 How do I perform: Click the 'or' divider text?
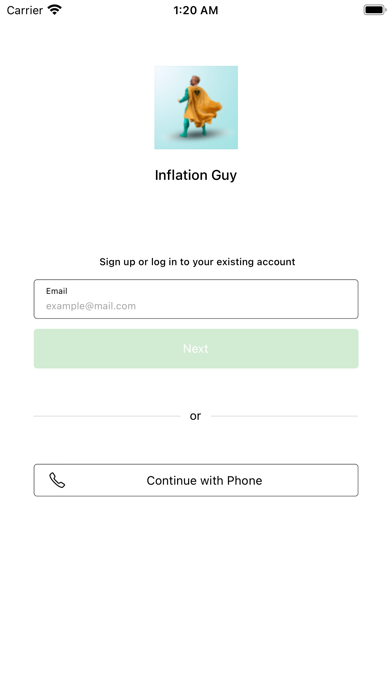195,416
